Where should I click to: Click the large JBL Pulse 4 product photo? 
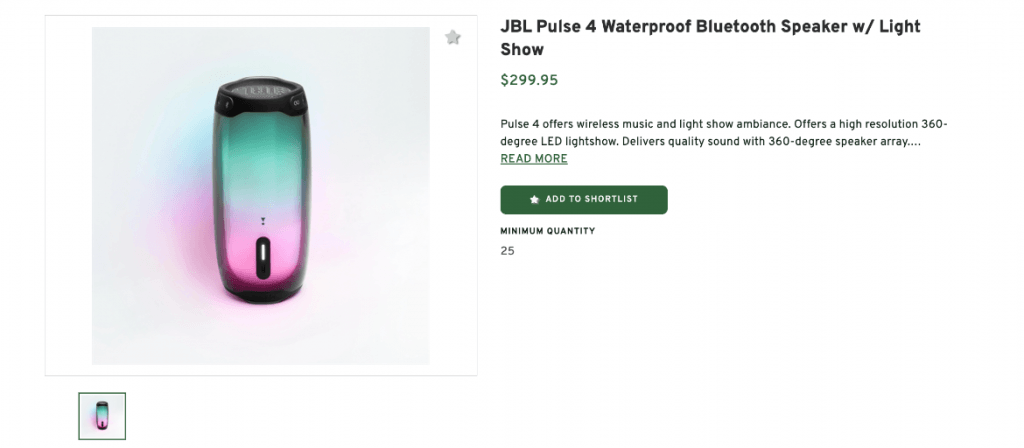click(x=260, y=195)
